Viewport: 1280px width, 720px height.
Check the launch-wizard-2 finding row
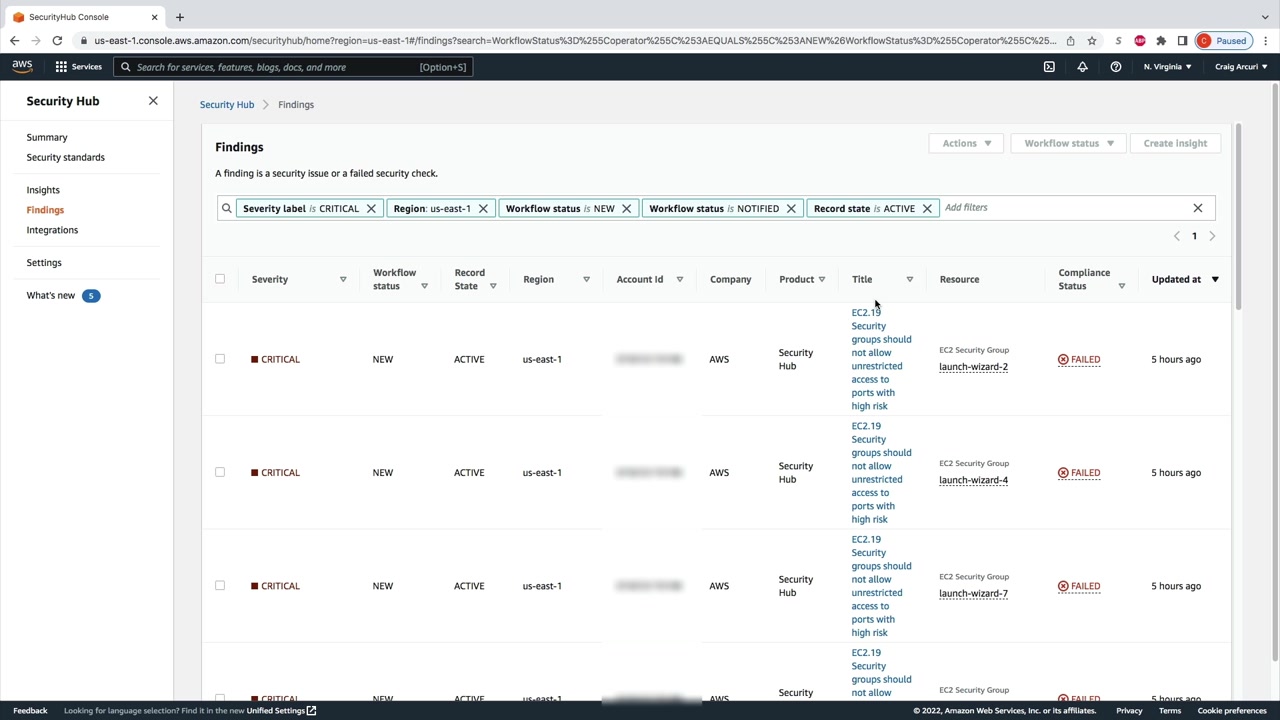tap(220, 359)
